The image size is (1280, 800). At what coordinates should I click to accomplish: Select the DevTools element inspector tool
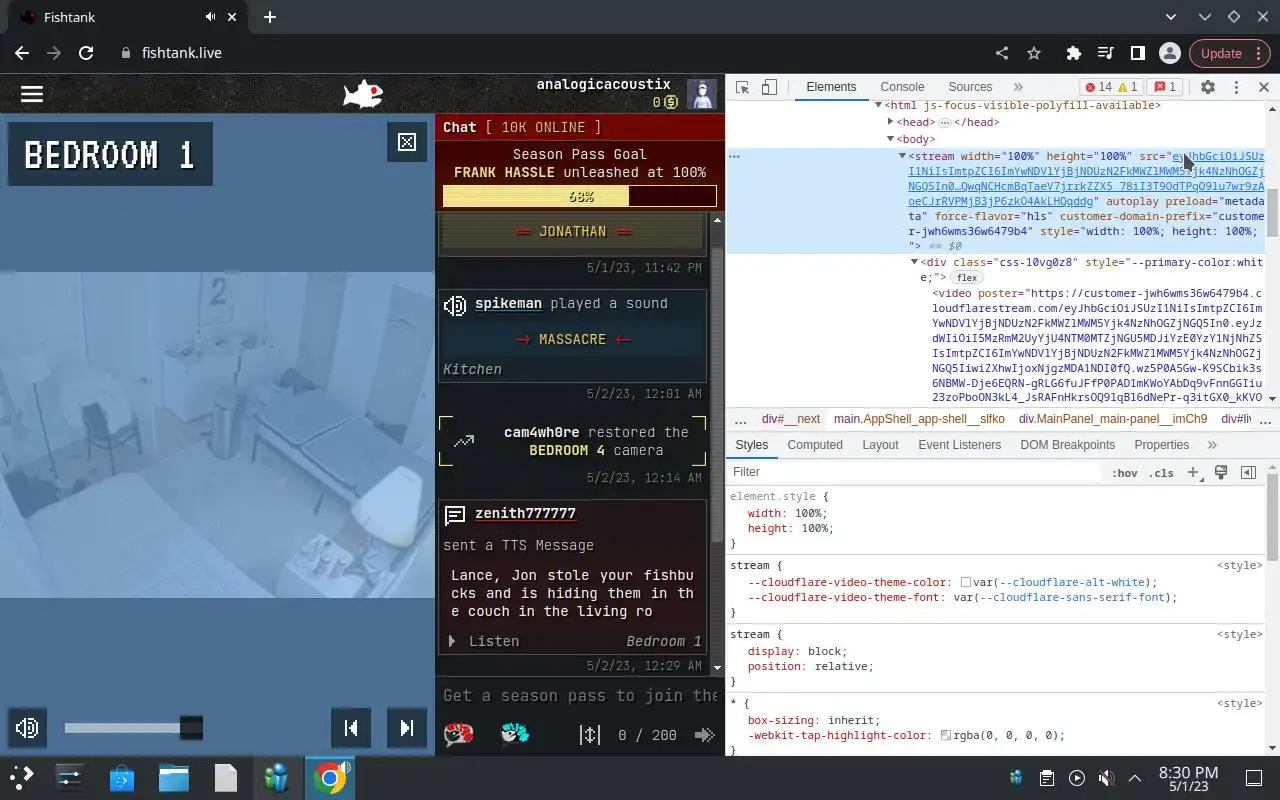pyautogui.click(x=742, y=87)
